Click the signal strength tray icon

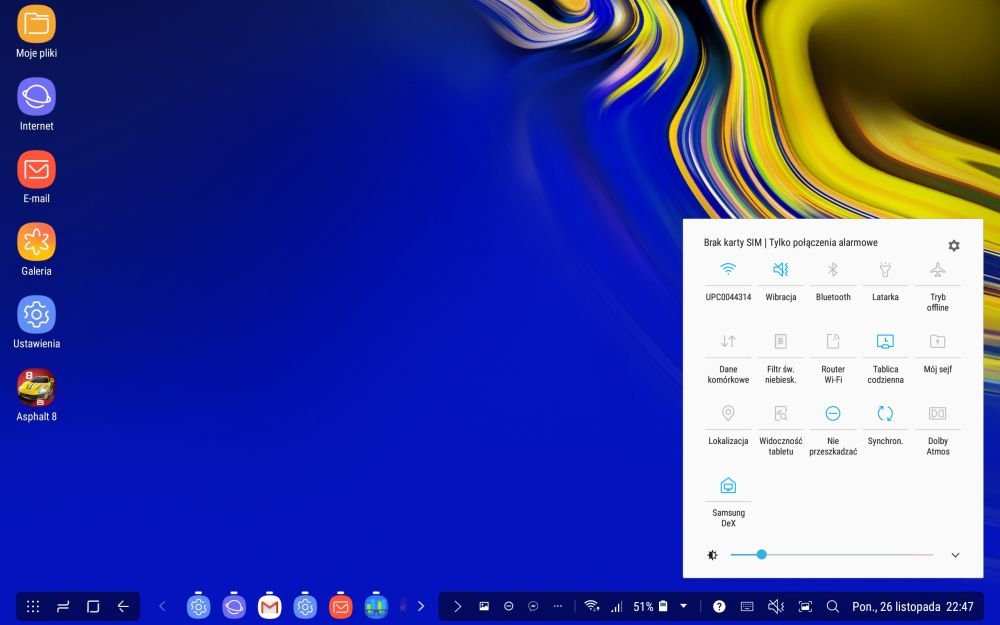616,607
